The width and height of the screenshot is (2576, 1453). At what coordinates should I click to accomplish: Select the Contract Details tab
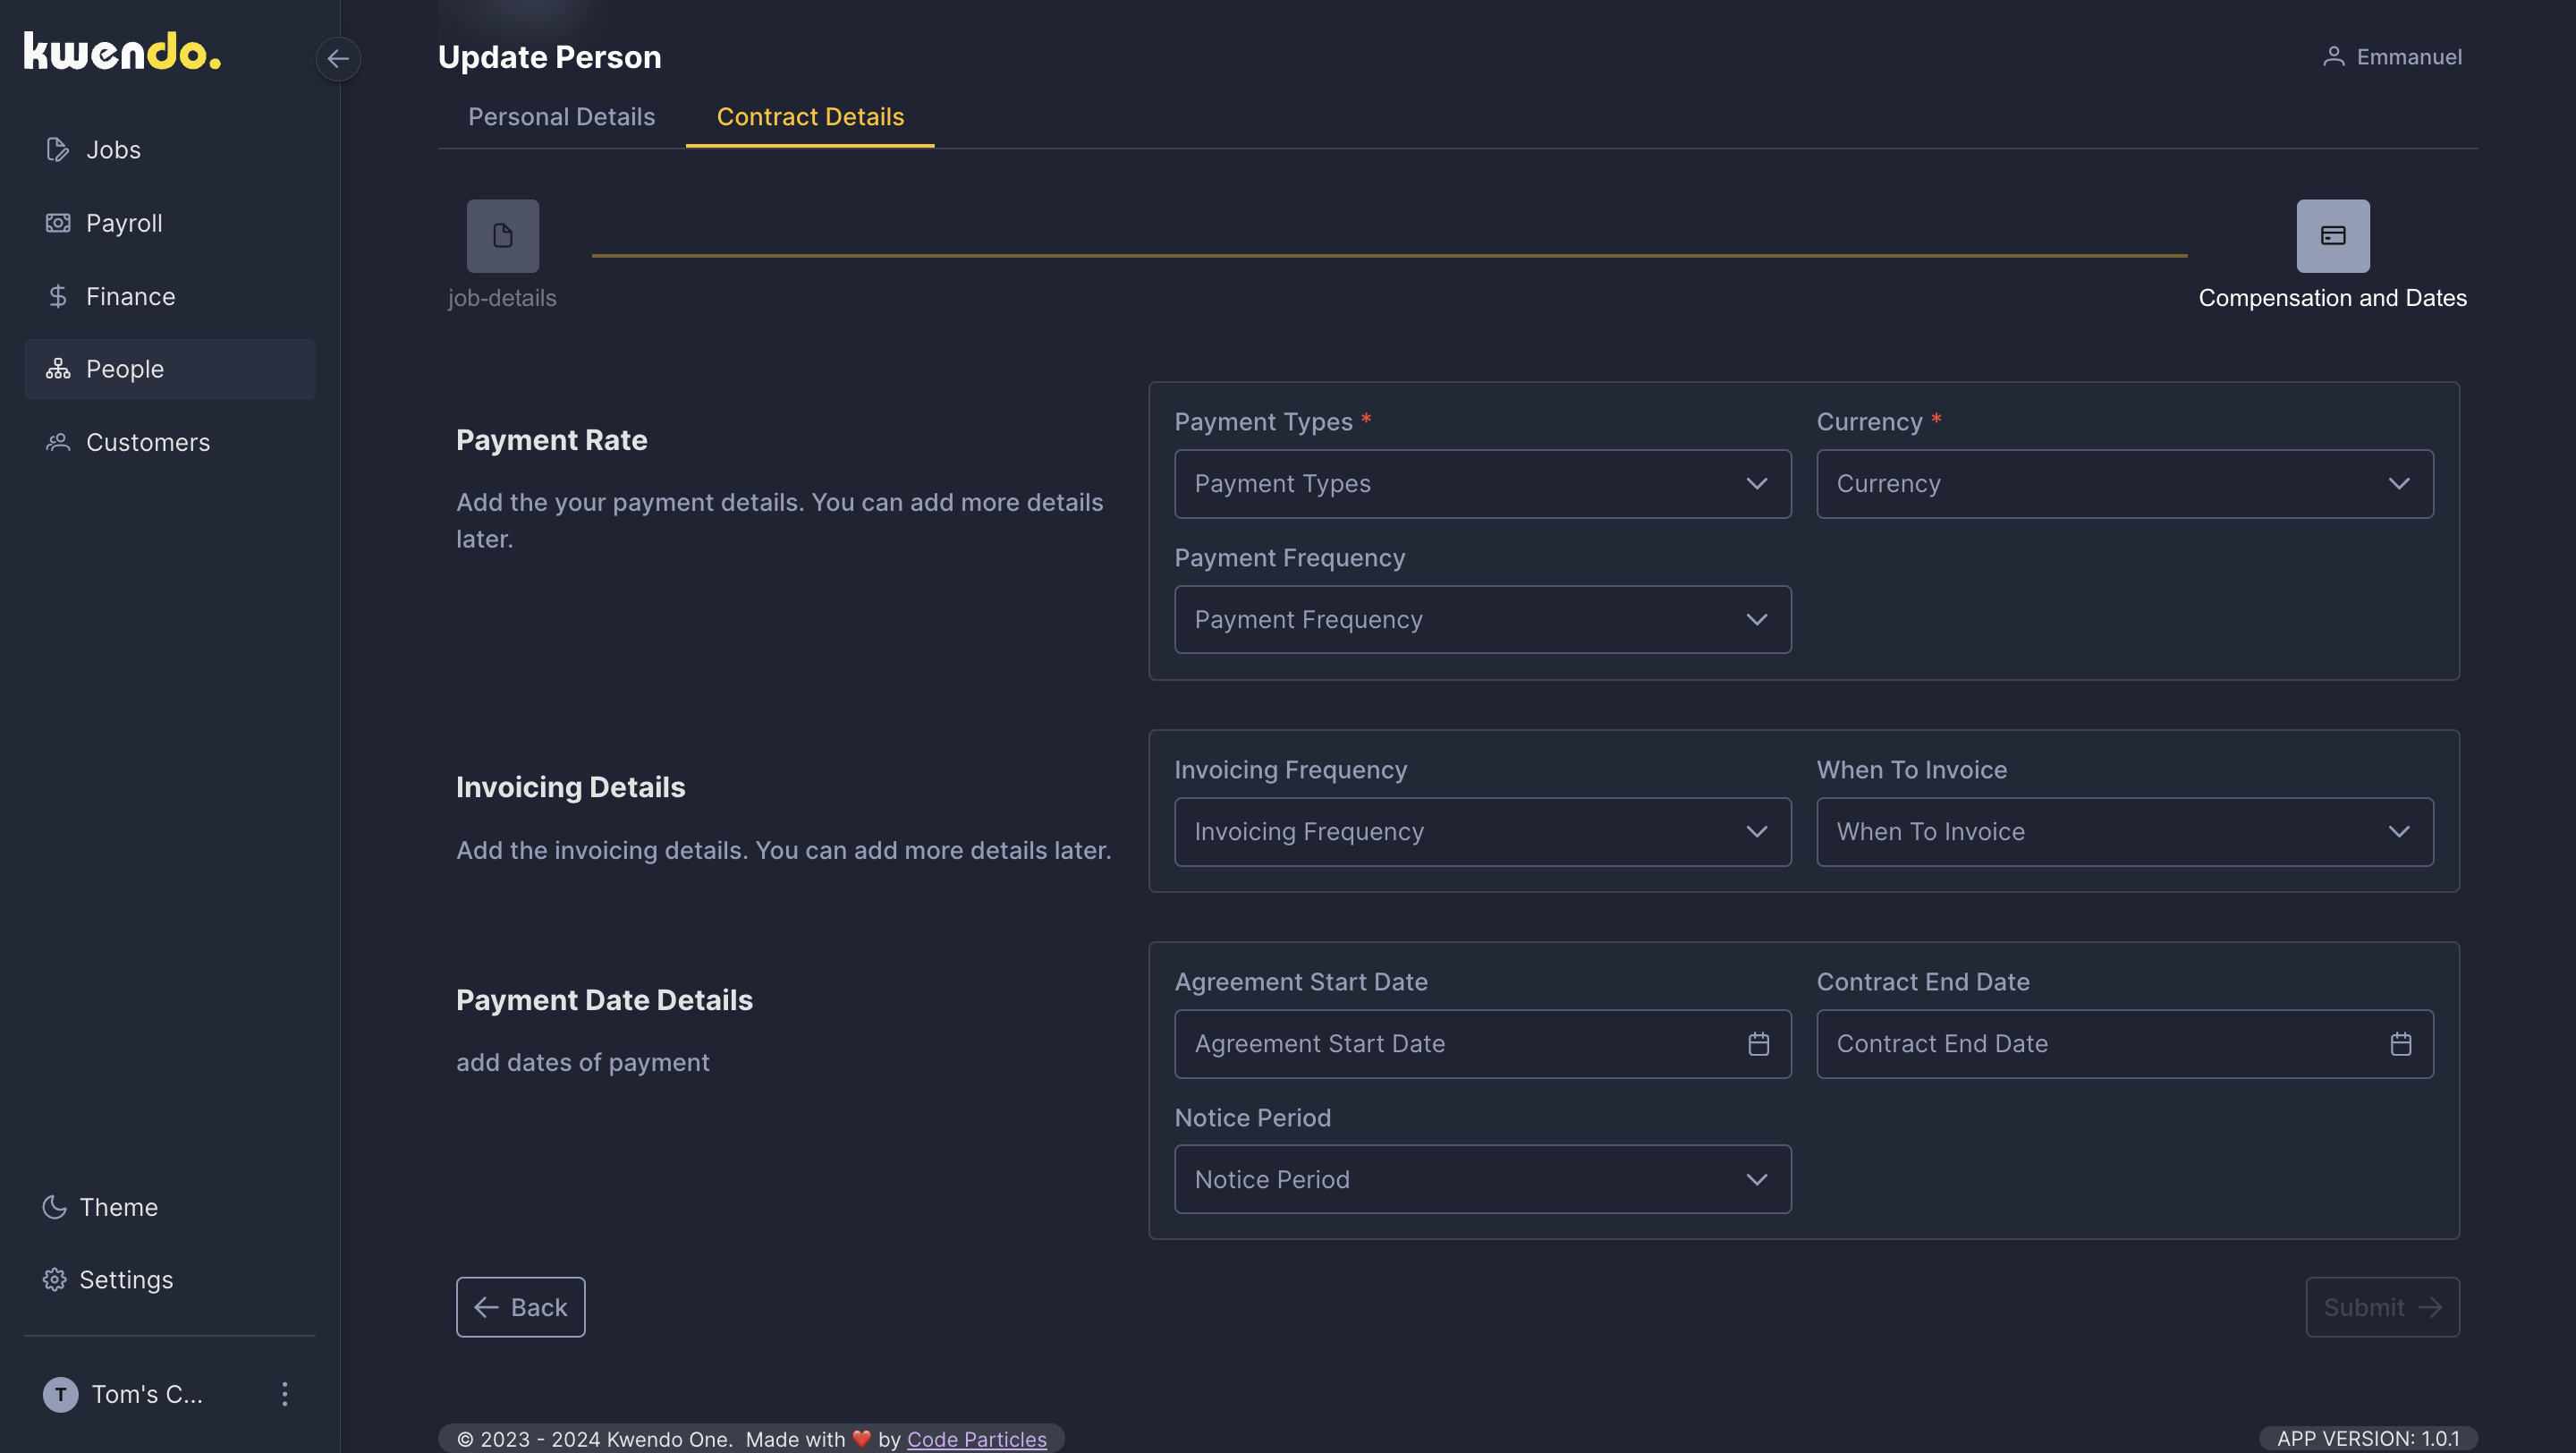pyautogui.click(x=810, y=117)
